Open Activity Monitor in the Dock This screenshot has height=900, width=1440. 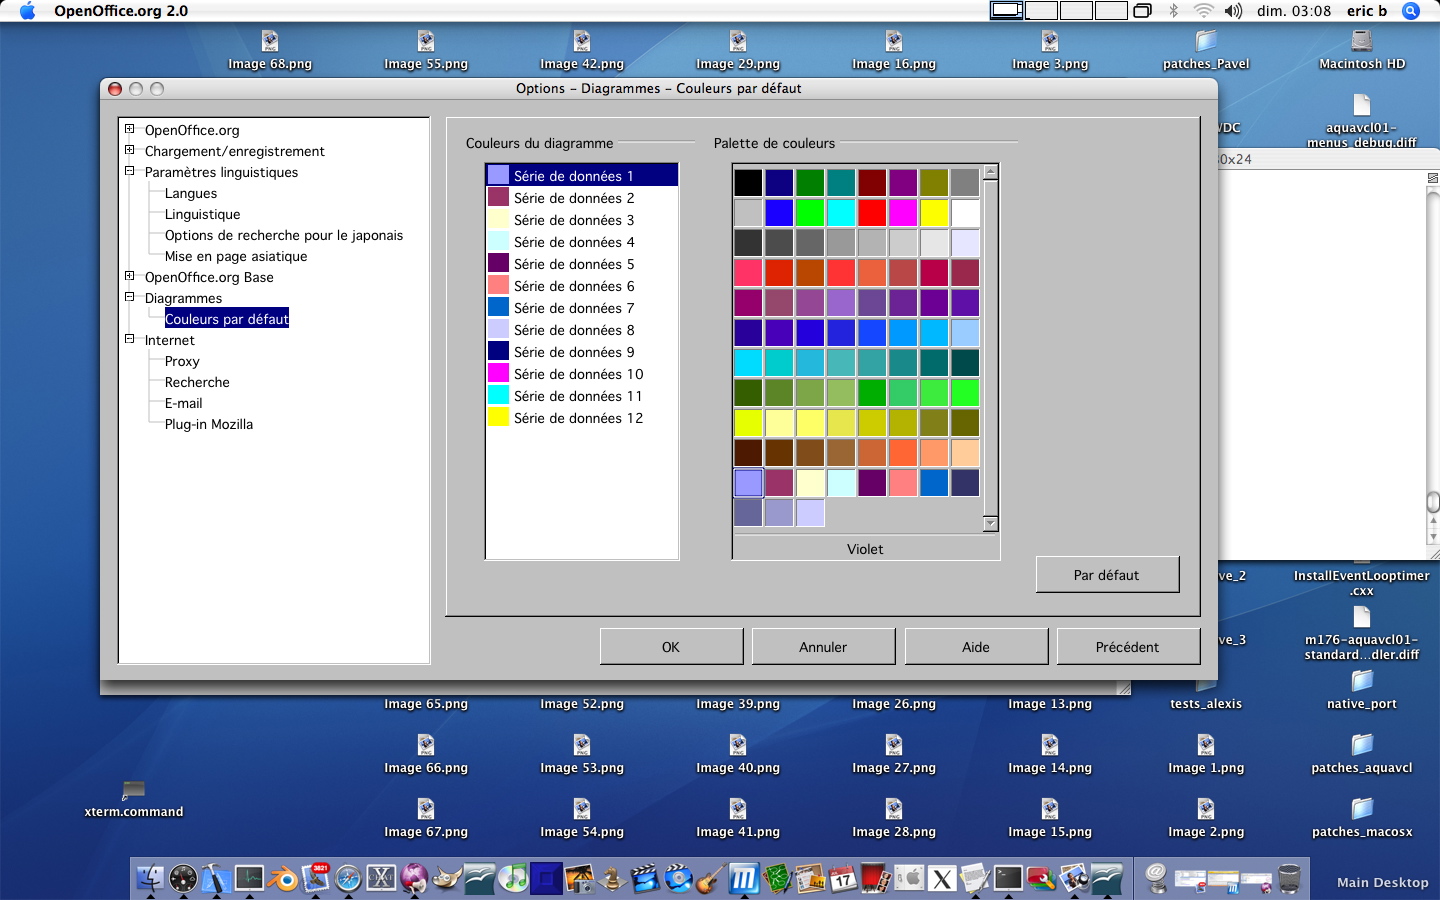click(249, 878)
